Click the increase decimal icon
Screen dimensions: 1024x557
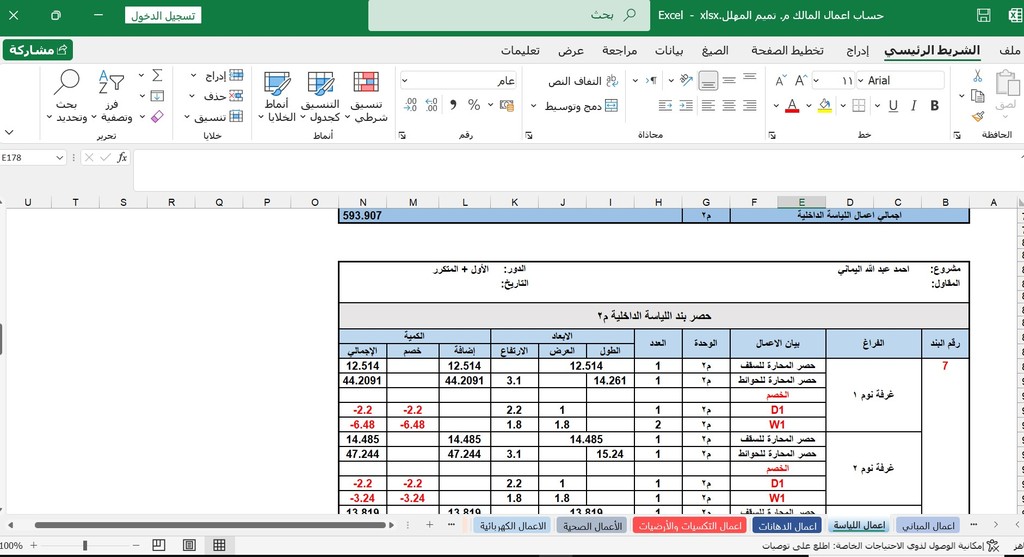(x=432, y=105)
